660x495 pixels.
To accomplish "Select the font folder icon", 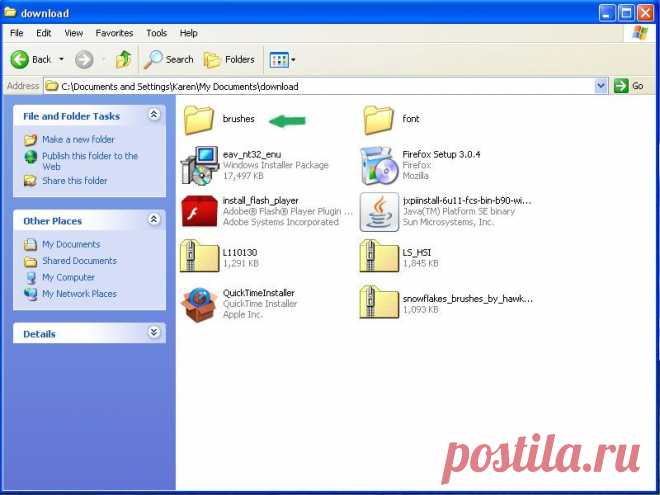I will pos(379,120).
